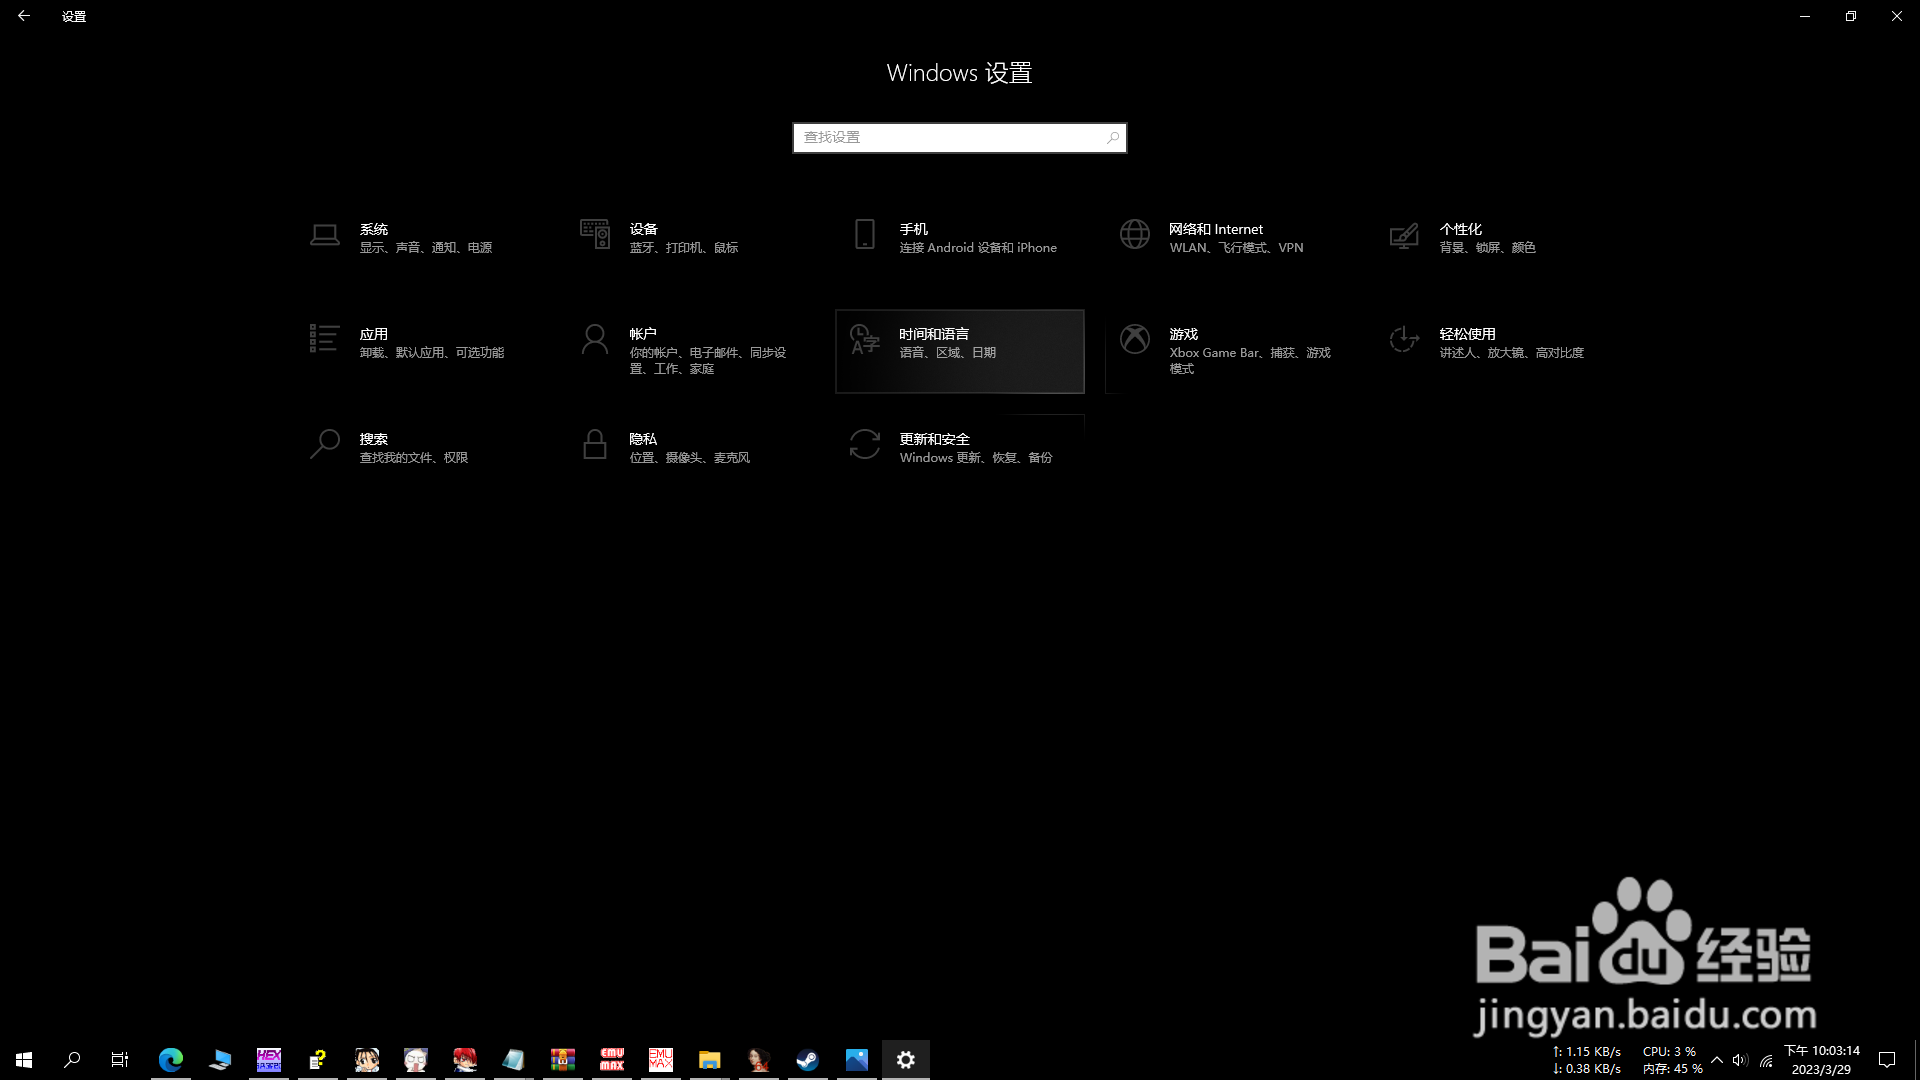Launch Steam from the taskbar
The image size is (1920, 1080).
(x=806, y=1059)
